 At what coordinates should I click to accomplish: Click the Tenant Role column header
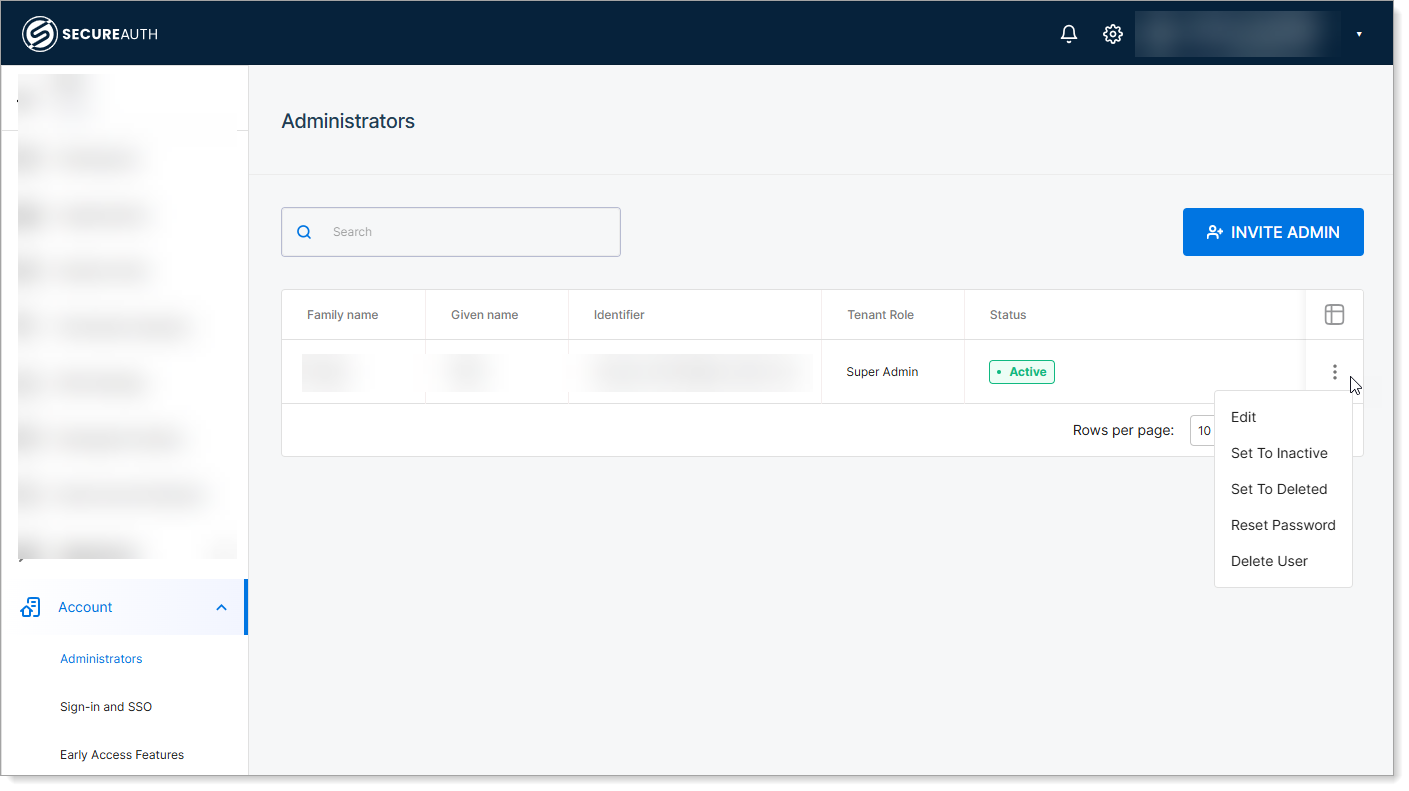881,315
